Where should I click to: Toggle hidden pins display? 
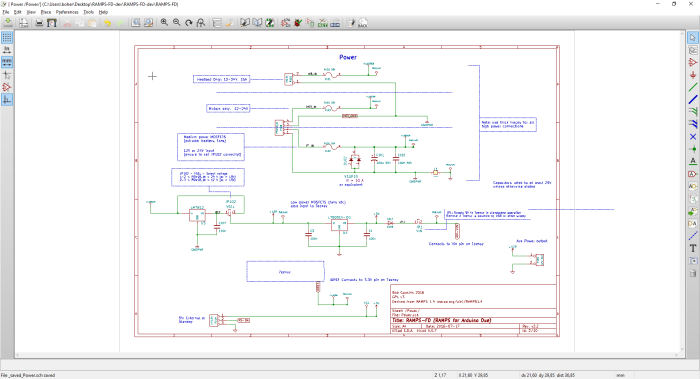tap(7, 87)
